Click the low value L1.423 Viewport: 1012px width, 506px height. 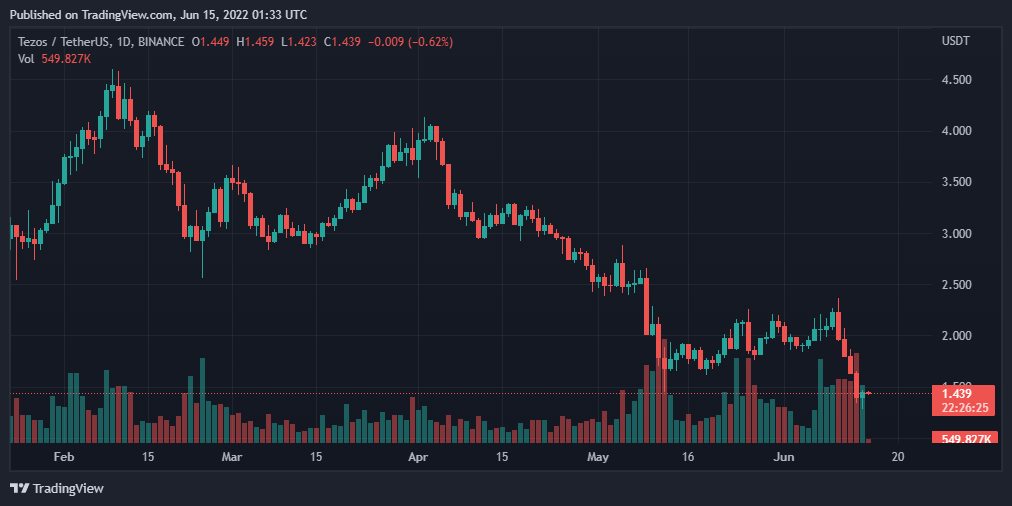click(x=299, y=42)
